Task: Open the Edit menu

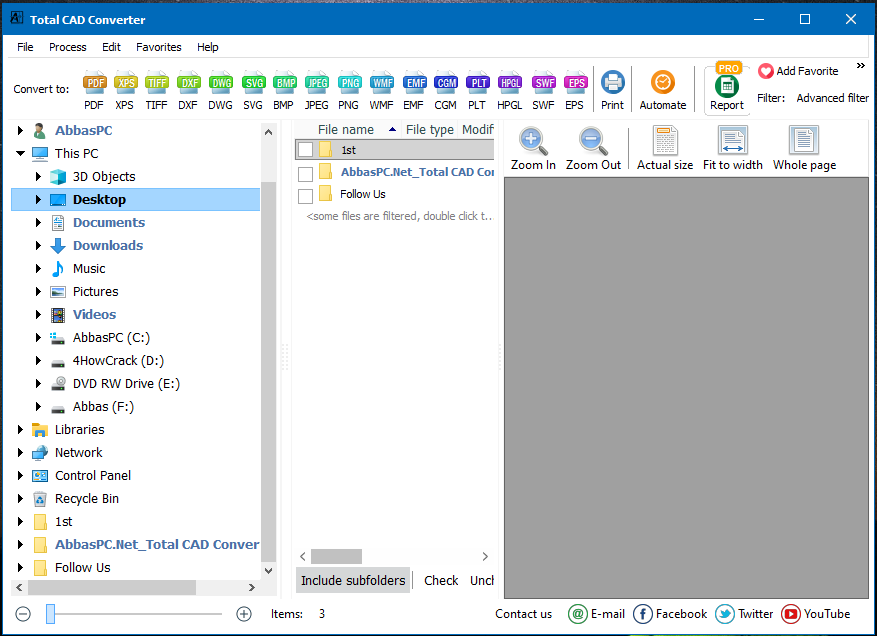Action: pyautogui.click(x=111, y=47)
